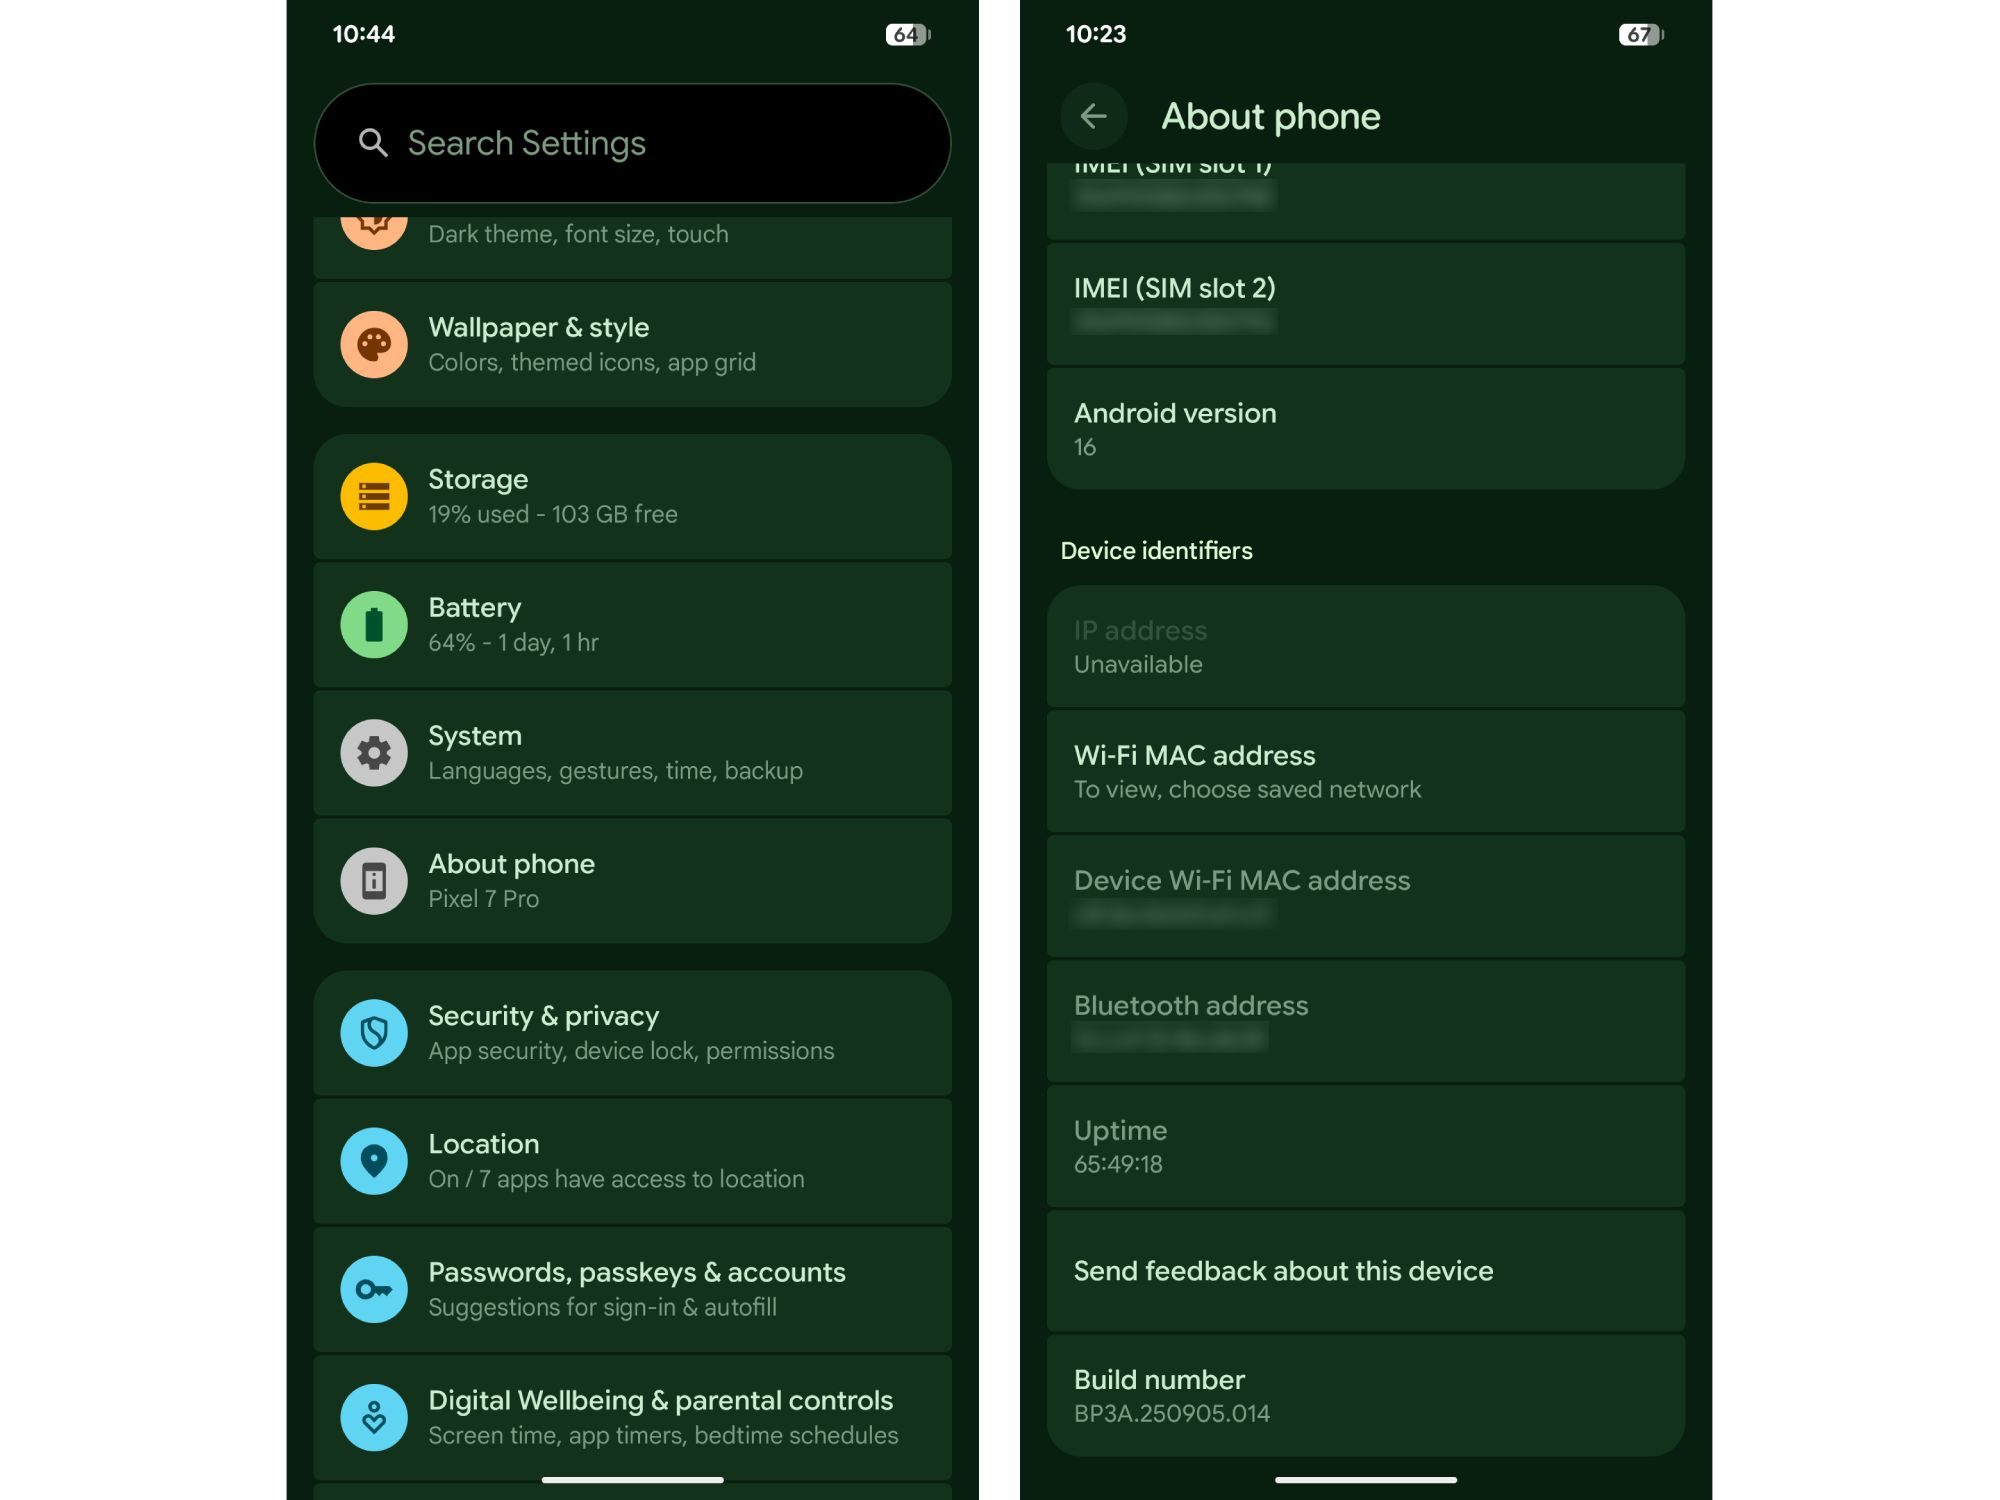Tap 'App security, device lock, permissions' subtitle
Screen dimensions: 2000x1500
pos(631,1051)
